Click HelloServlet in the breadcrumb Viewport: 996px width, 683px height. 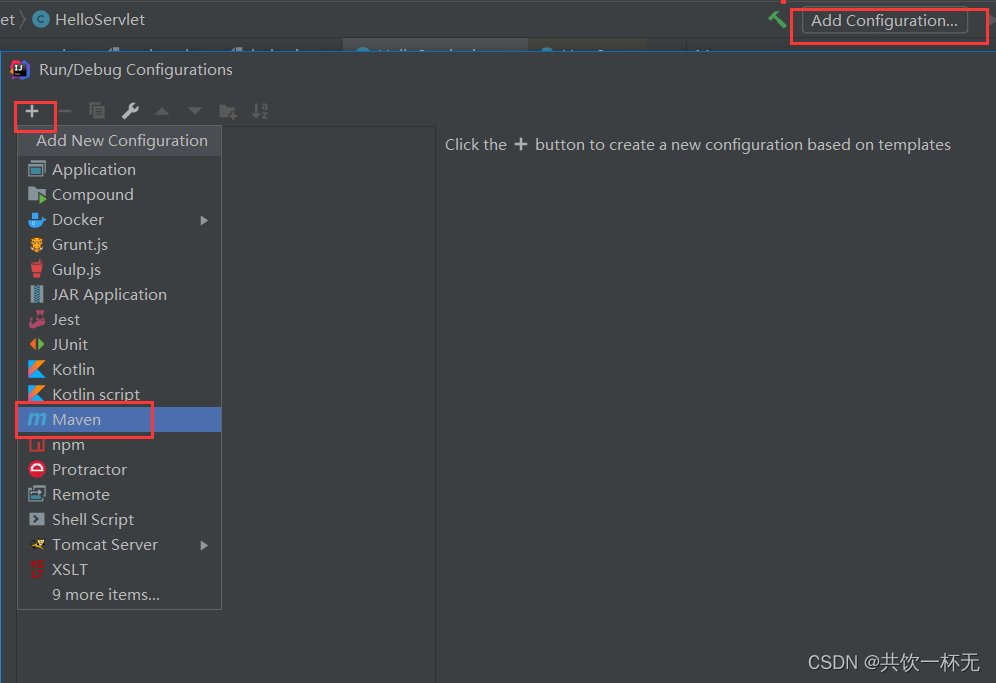pyautogui.click(x=100, y=20)
